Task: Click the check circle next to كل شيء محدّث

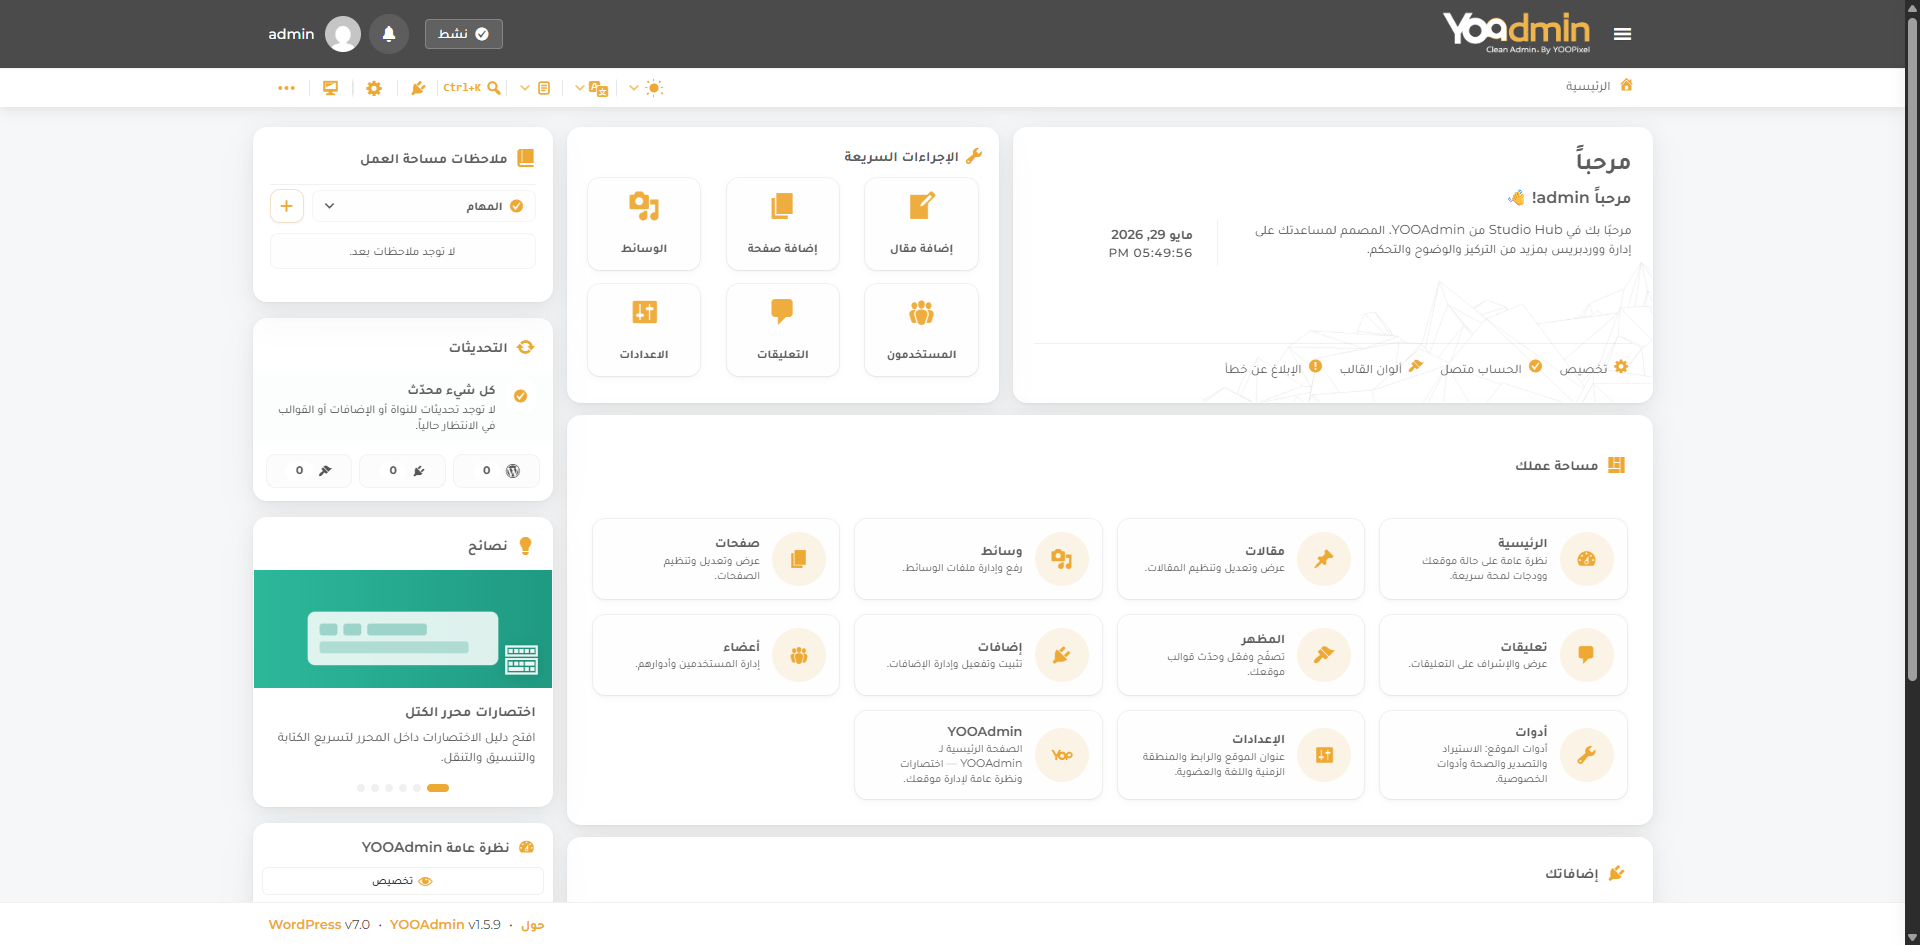Action: click(520, 396)
